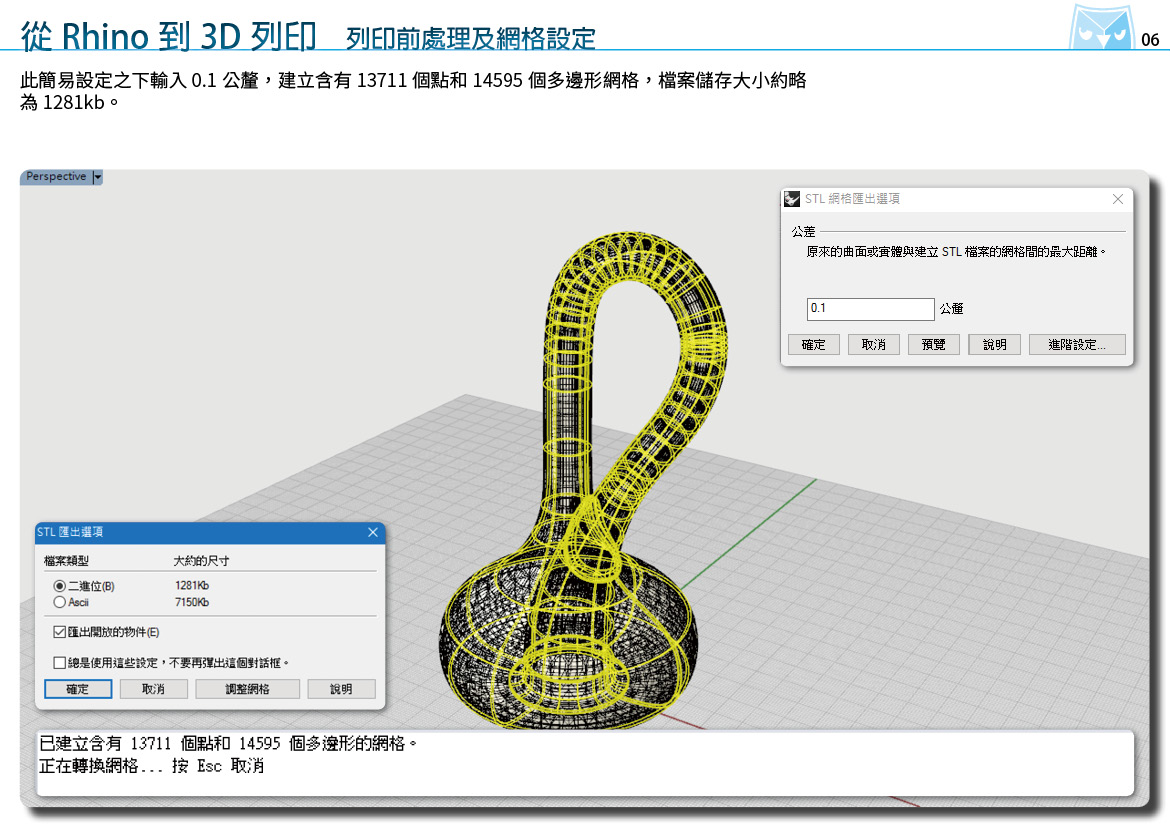Click the yellow Klein bottle model in viewport
1170x827 pixels.
[x=582, y=478]
